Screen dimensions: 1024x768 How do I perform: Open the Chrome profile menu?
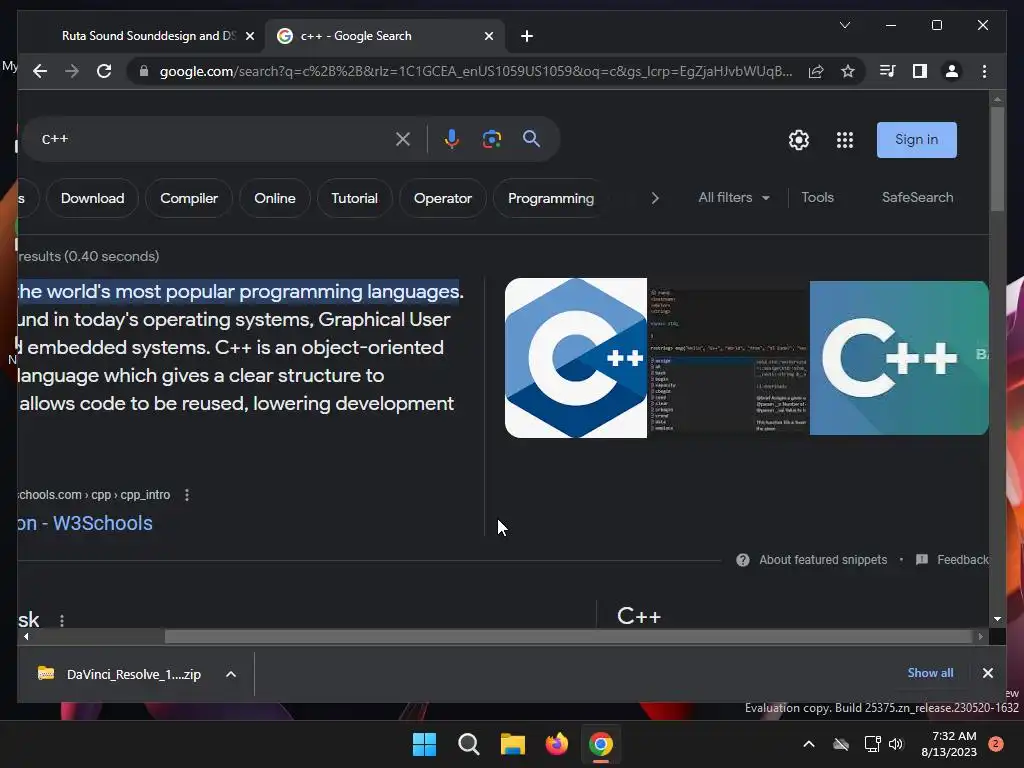tap(952, 71)
